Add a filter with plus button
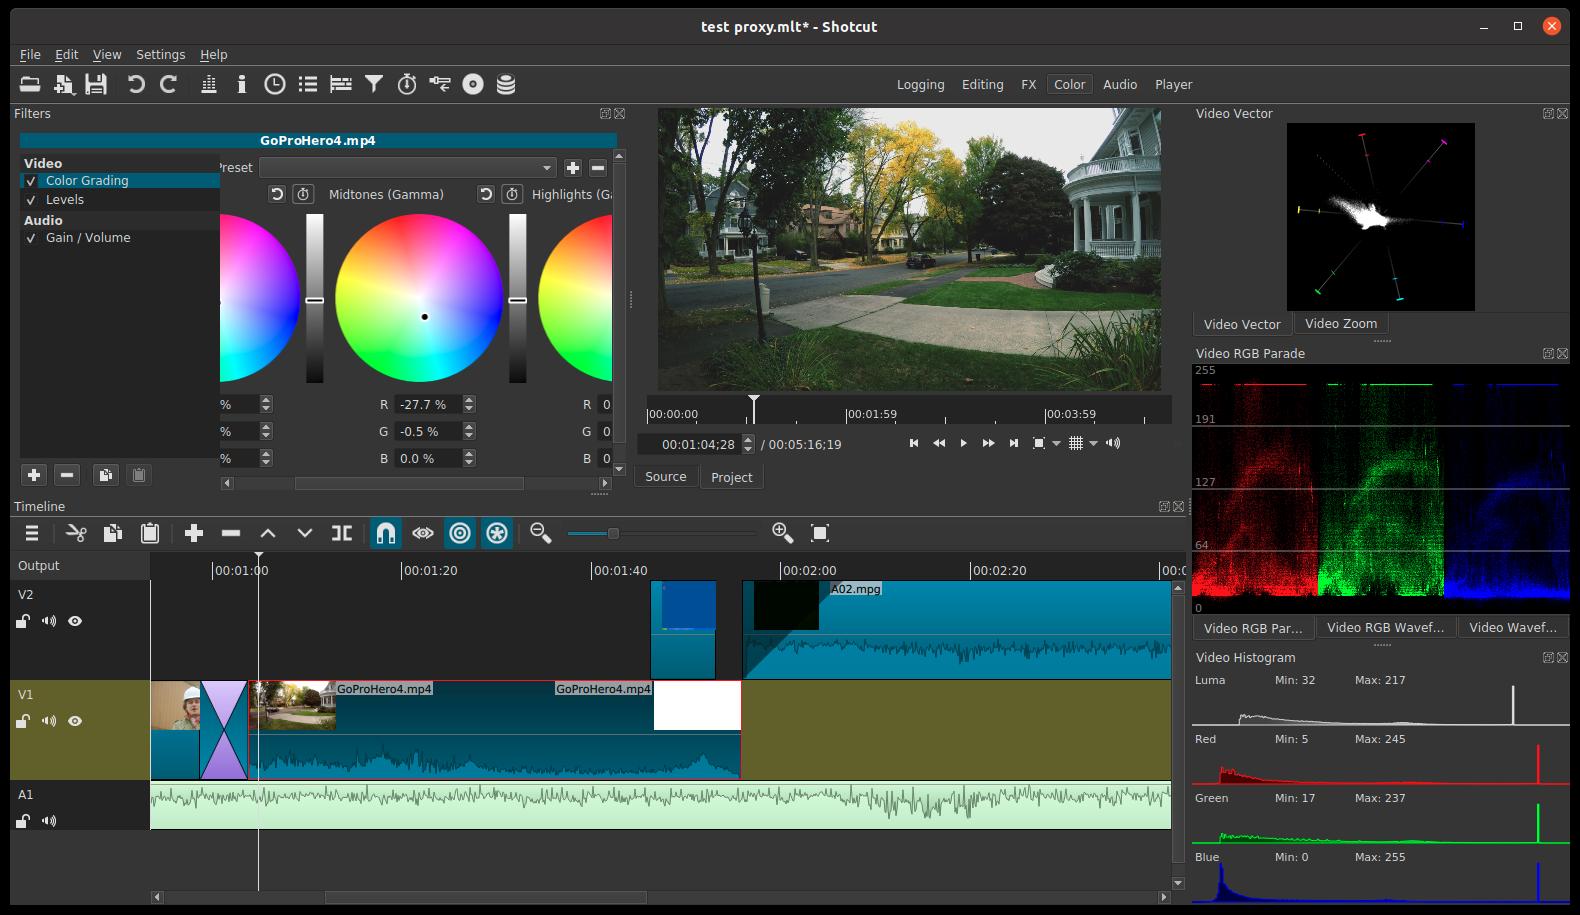 [x=34, y=475]
